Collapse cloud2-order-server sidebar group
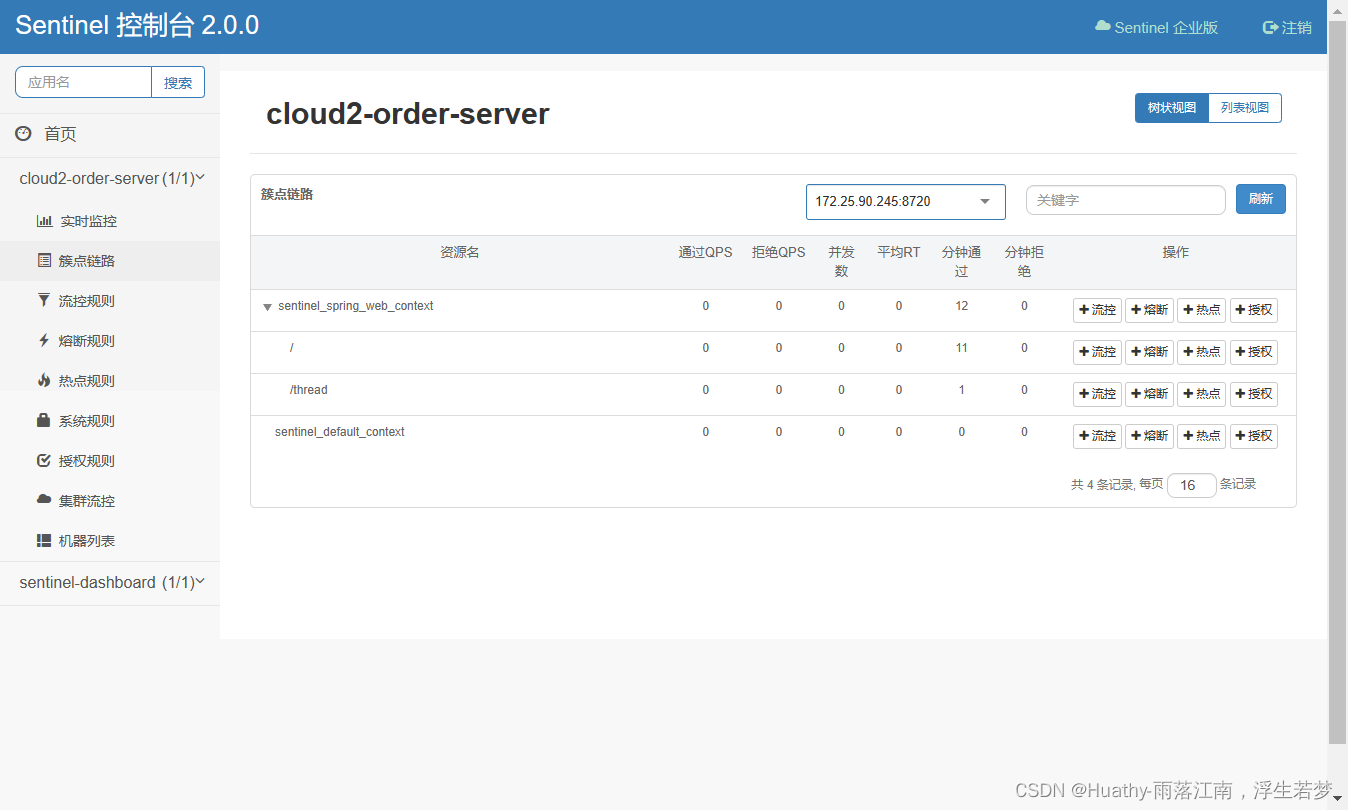Screen dimensions: 1348x810 (110, 178)
